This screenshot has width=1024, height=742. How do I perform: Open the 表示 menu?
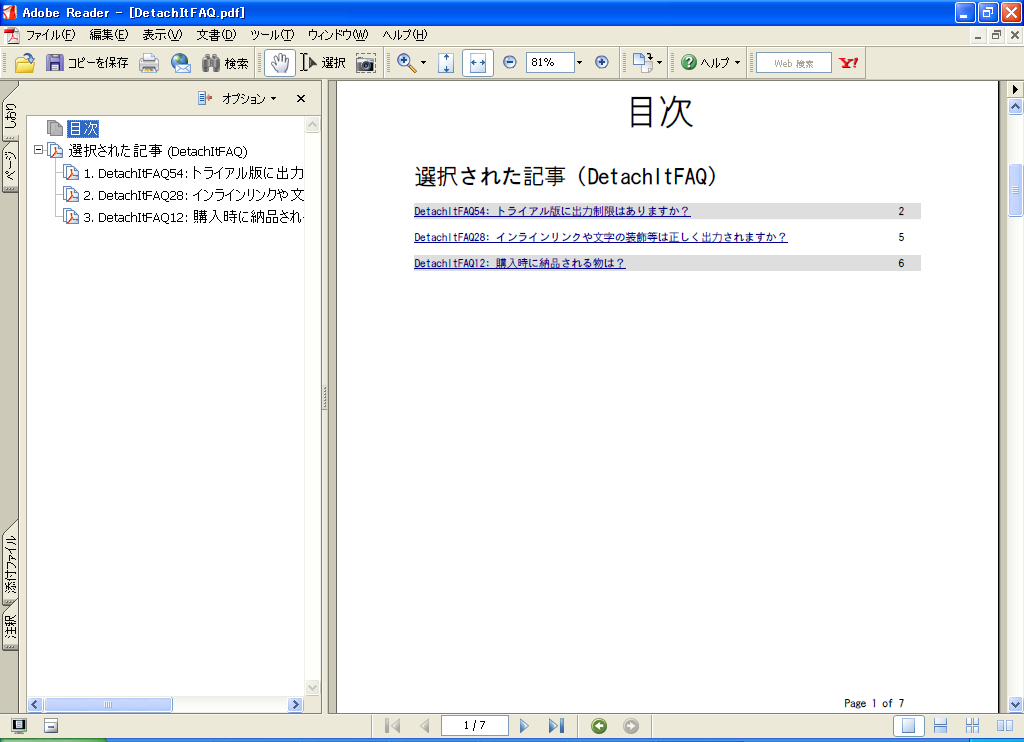pos(163,35)
